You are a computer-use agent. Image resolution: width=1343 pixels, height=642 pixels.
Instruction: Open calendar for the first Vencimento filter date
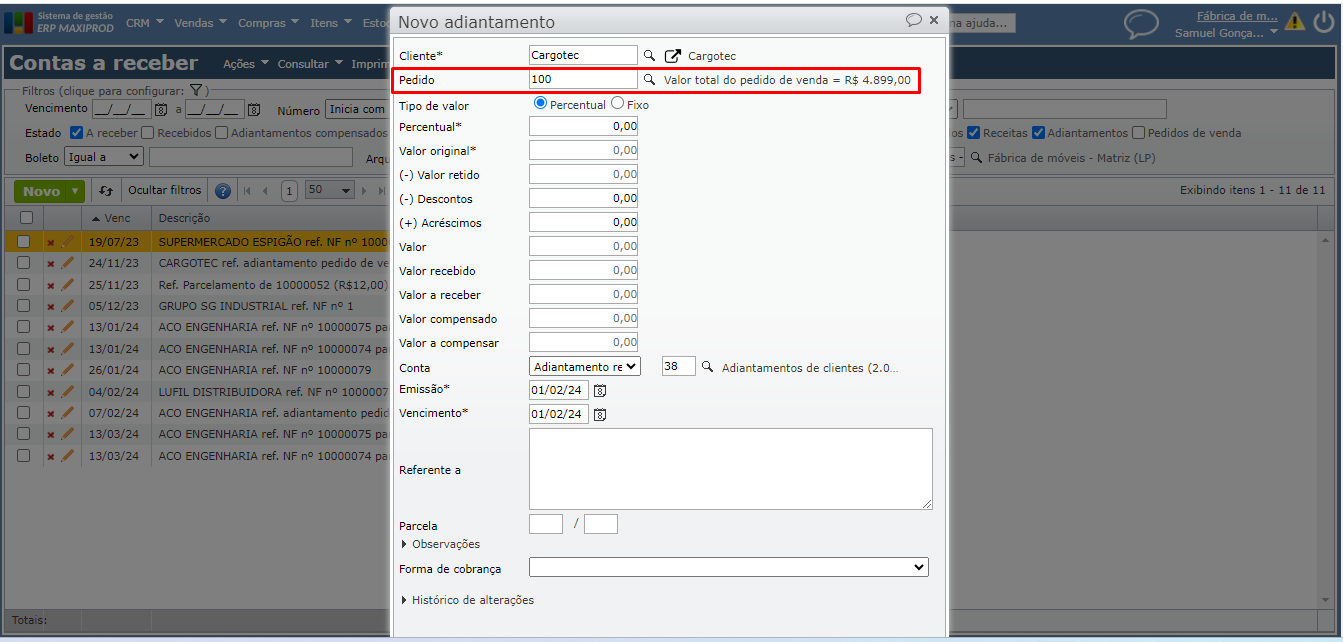(160, 110)
